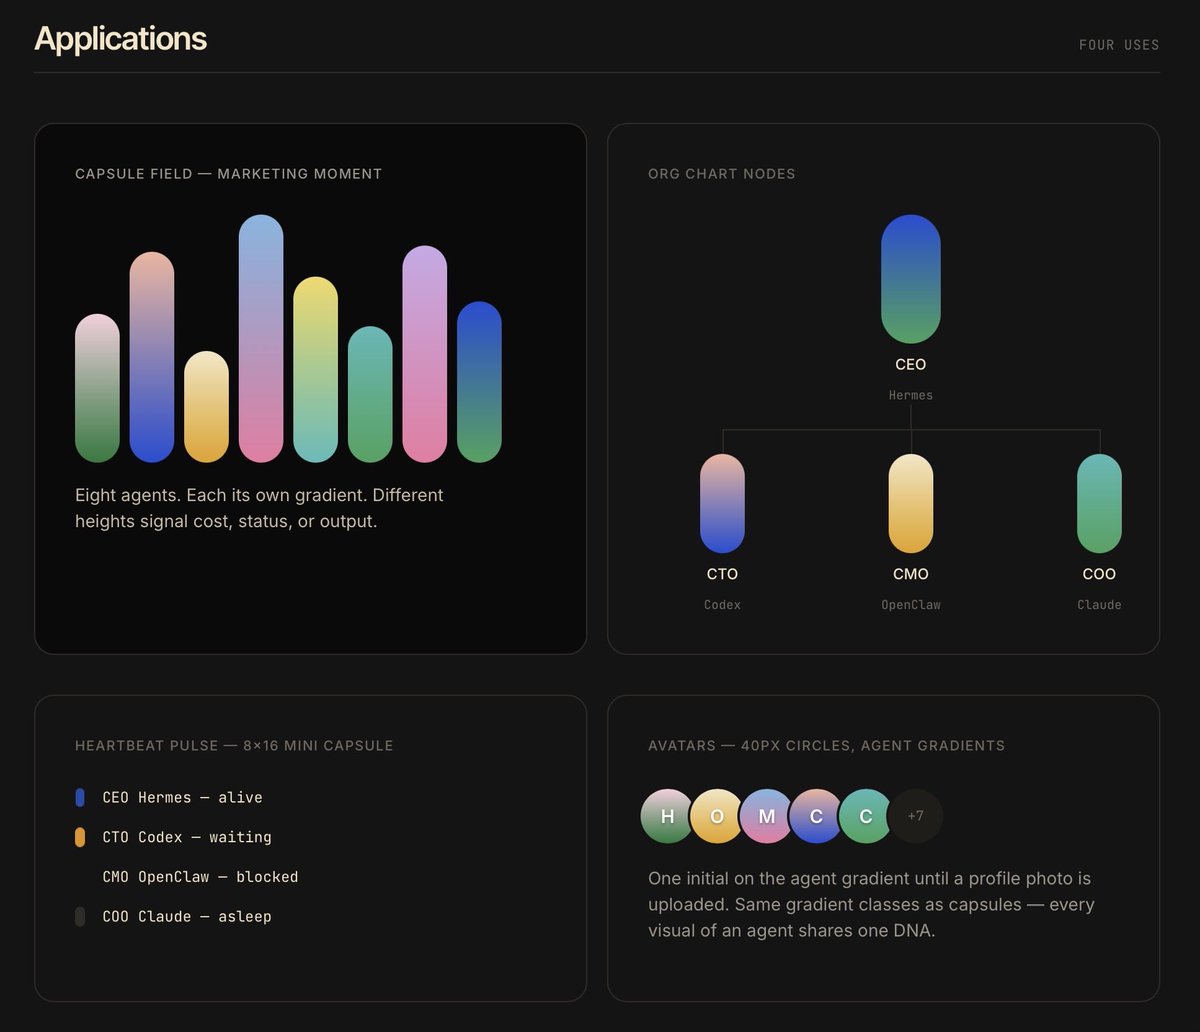
Task: Select the yellow-to-teal capsule in the capsule field
Action: pyautogui.click(x=315, y=369)
